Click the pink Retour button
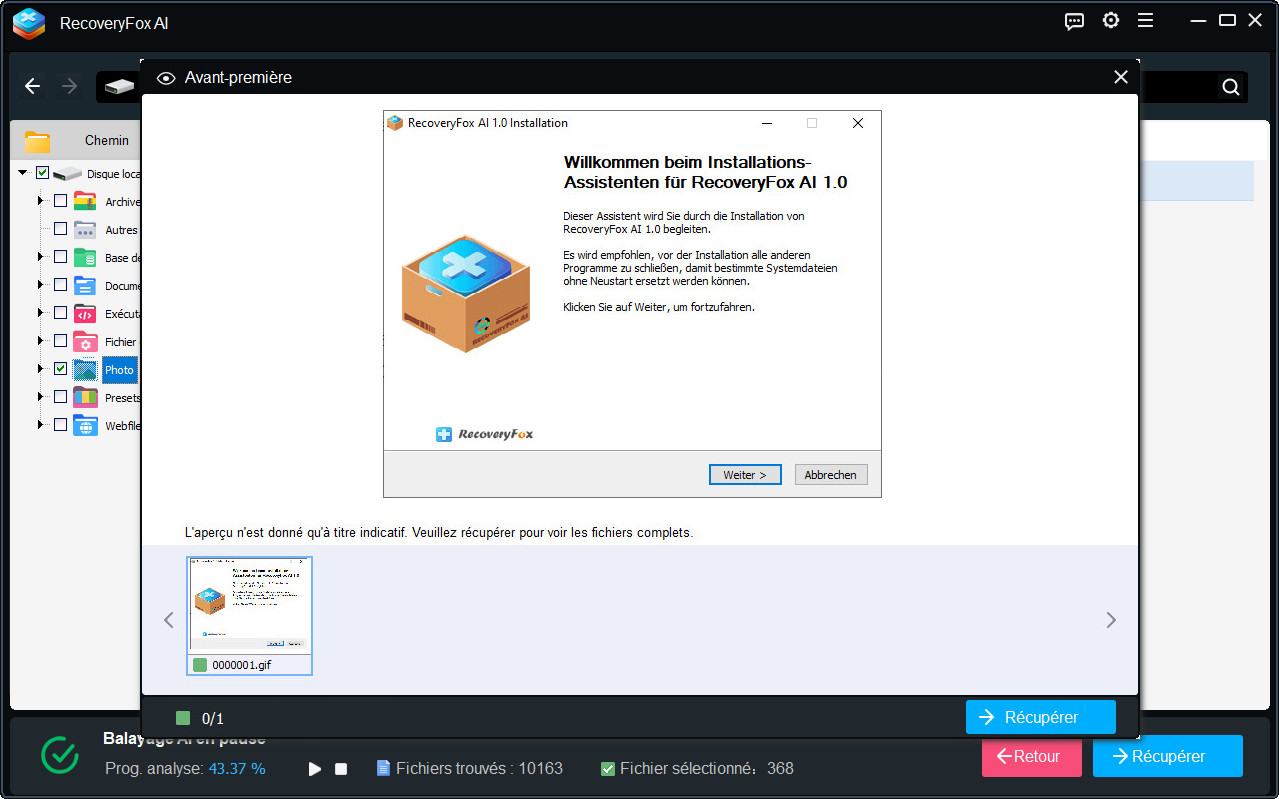This screenshot has width=1279, height=799. [x=1031, y=756]
